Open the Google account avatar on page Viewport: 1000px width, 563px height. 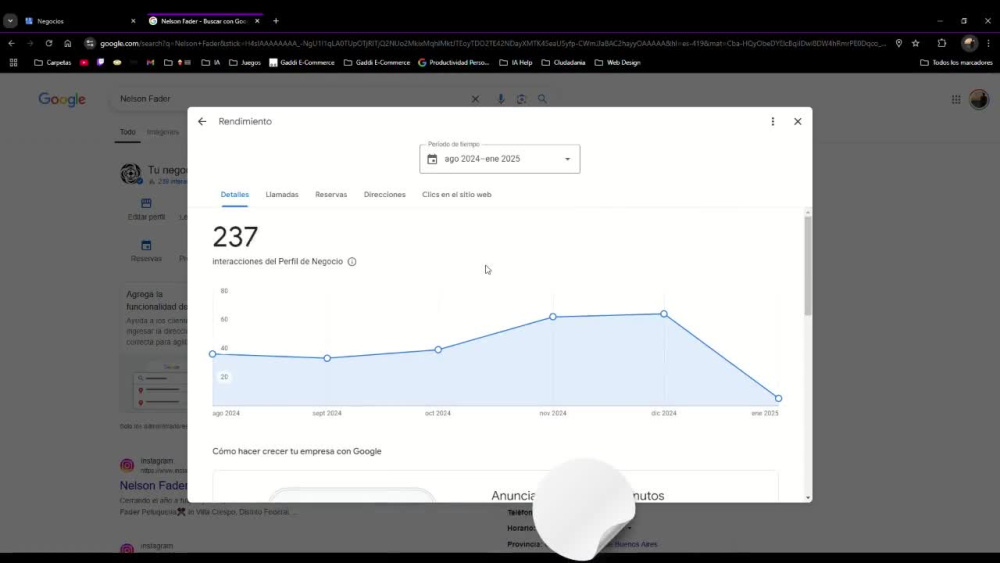click(979, 99)
